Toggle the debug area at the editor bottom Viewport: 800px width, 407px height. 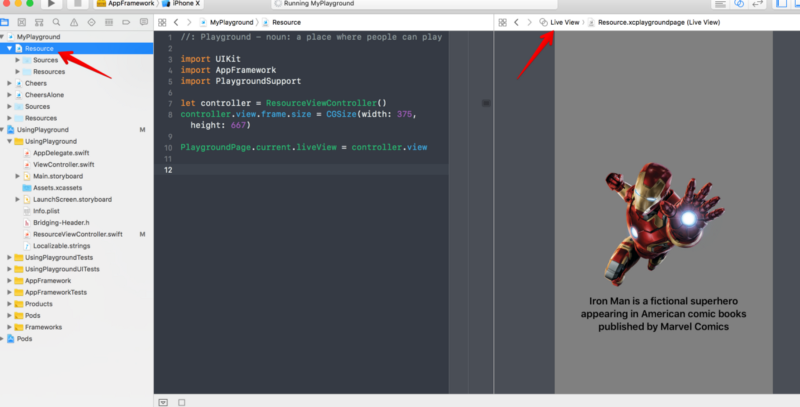point(163,402)
